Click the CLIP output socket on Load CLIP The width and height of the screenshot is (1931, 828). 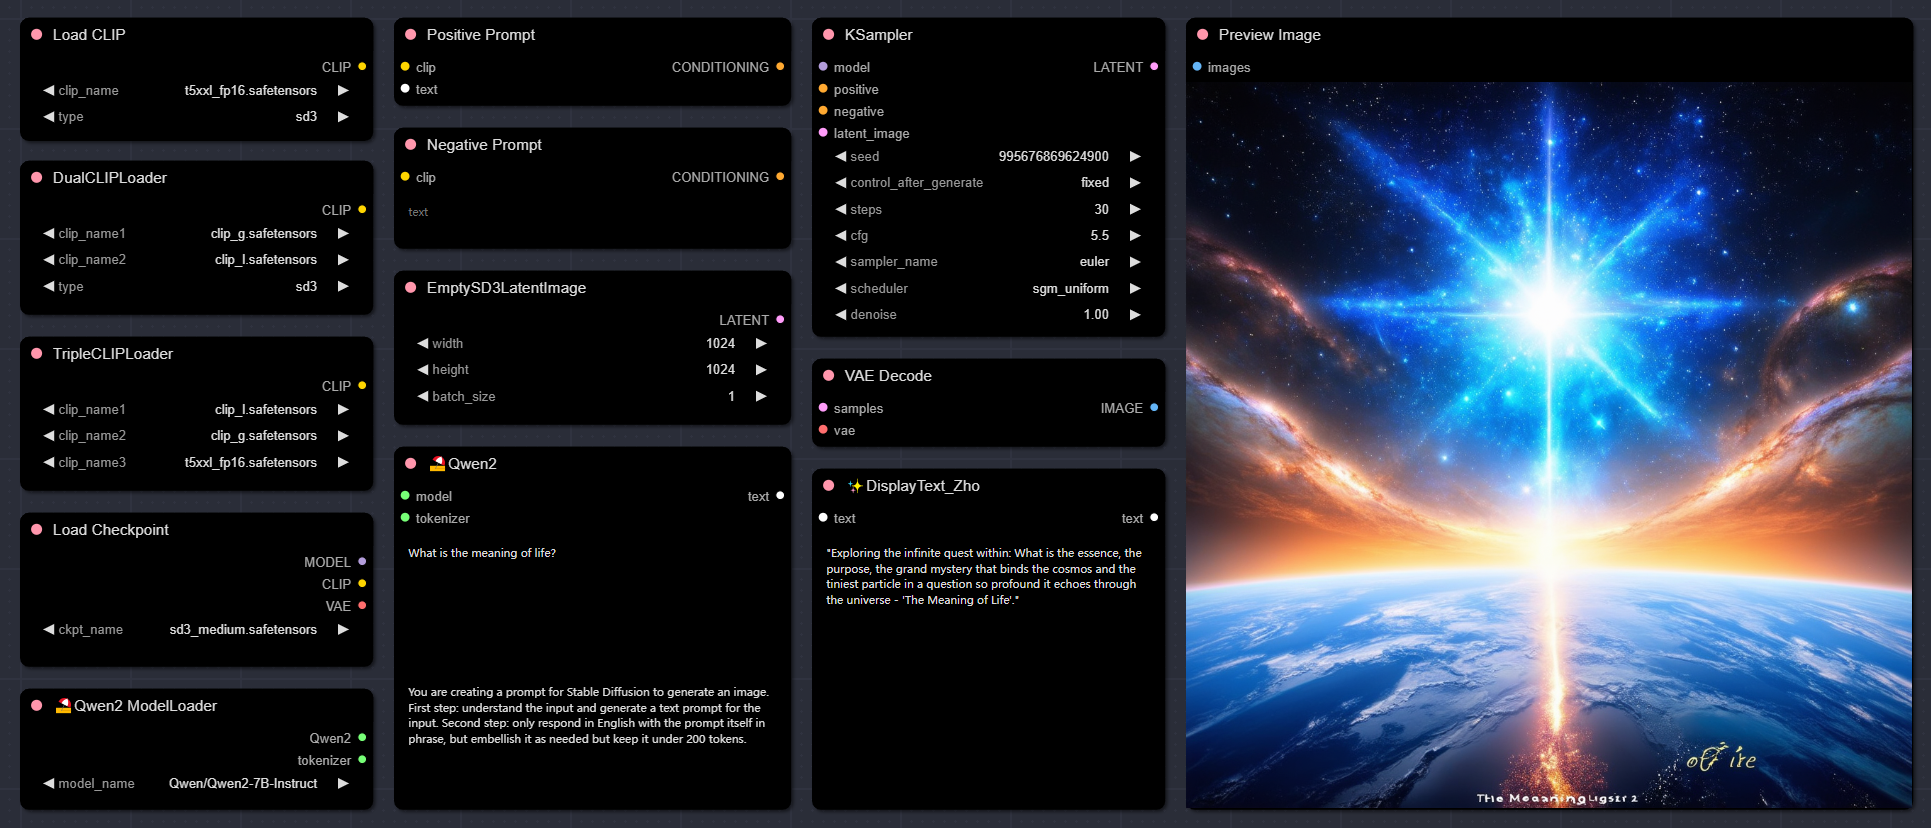coord(362,67)
